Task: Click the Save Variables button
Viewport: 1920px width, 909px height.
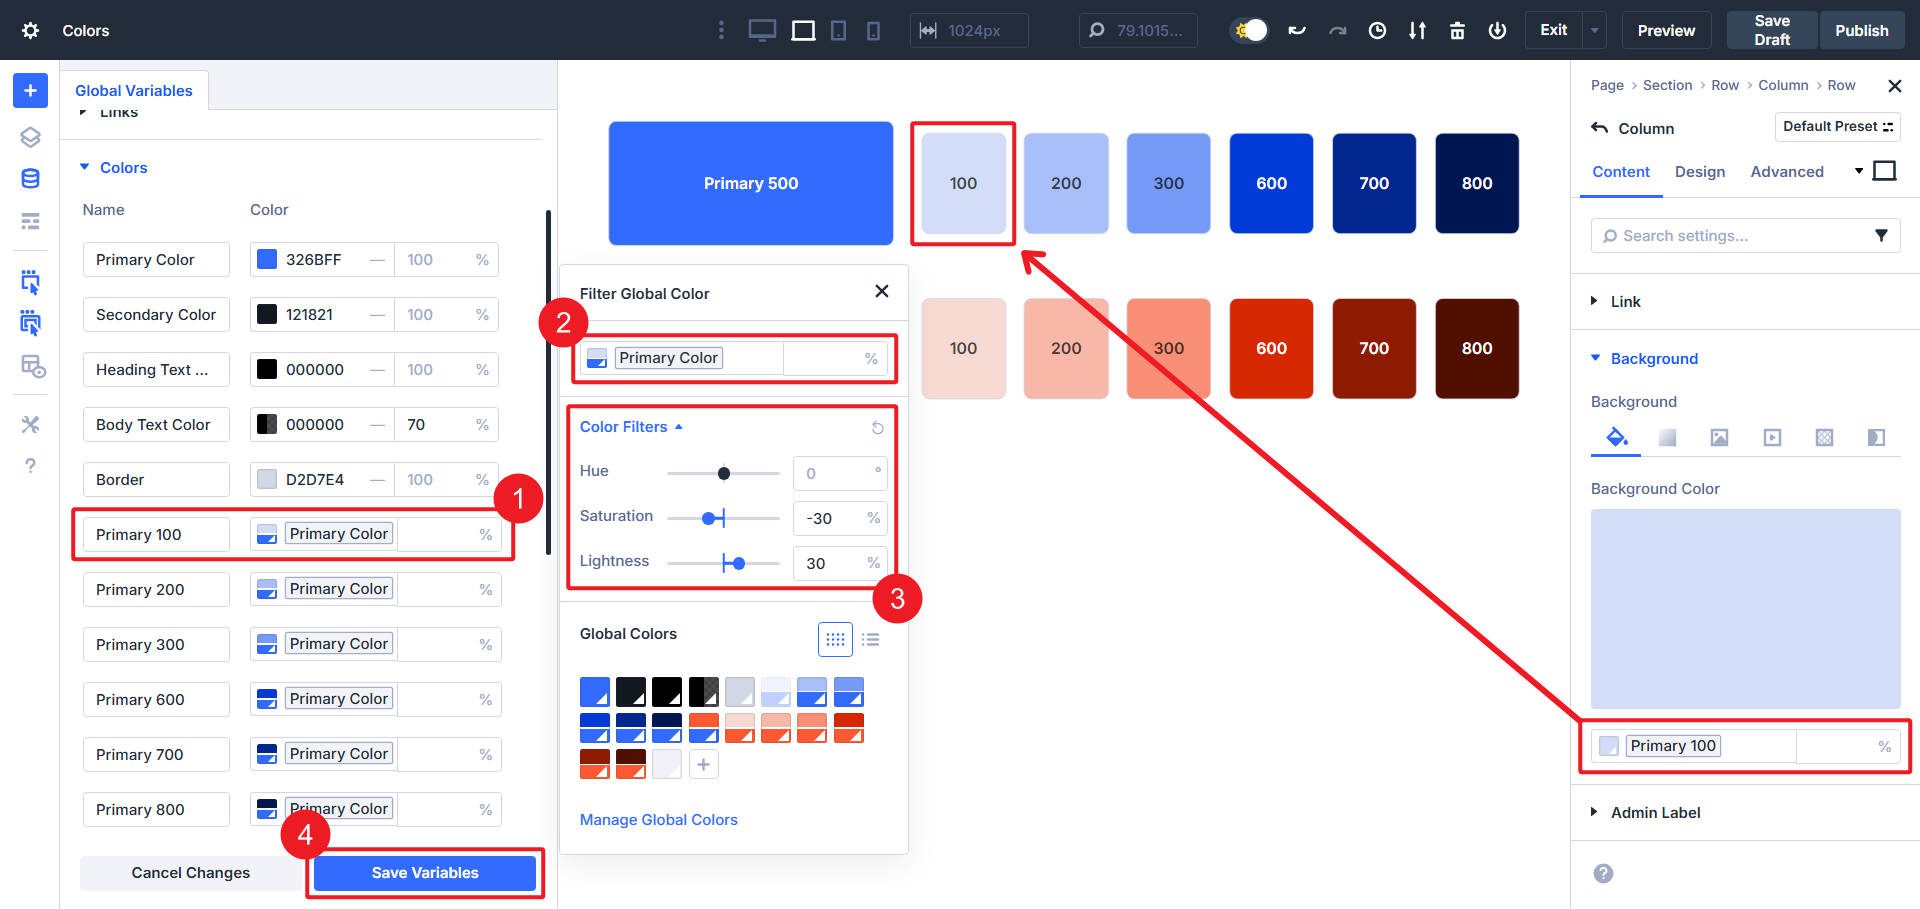Action: pos(425,872)
